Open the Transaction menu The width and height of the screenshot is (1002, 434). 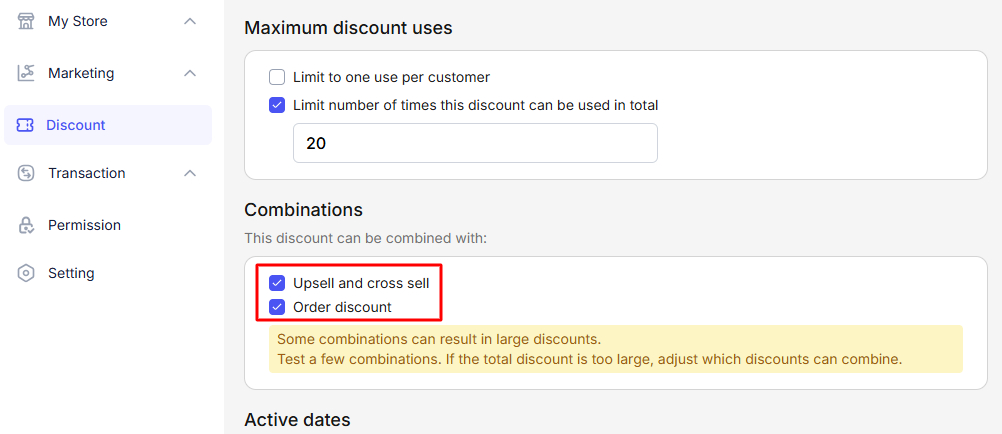coord(87,173)
